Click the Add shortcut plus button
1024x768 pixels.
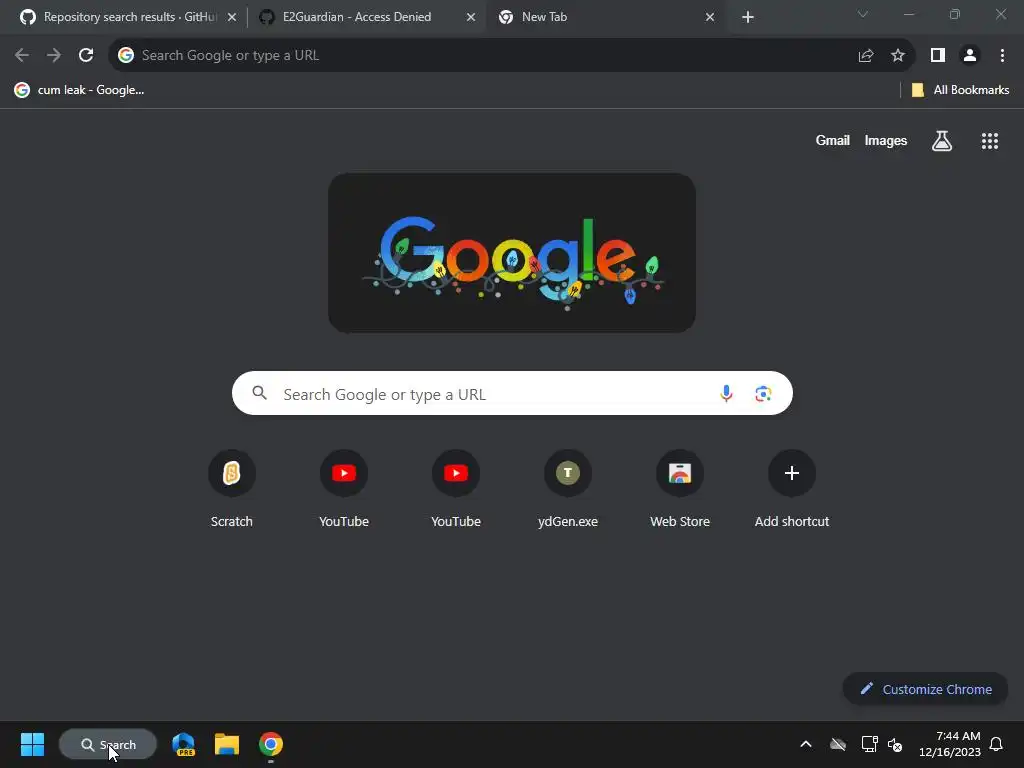tap(792, 473)
